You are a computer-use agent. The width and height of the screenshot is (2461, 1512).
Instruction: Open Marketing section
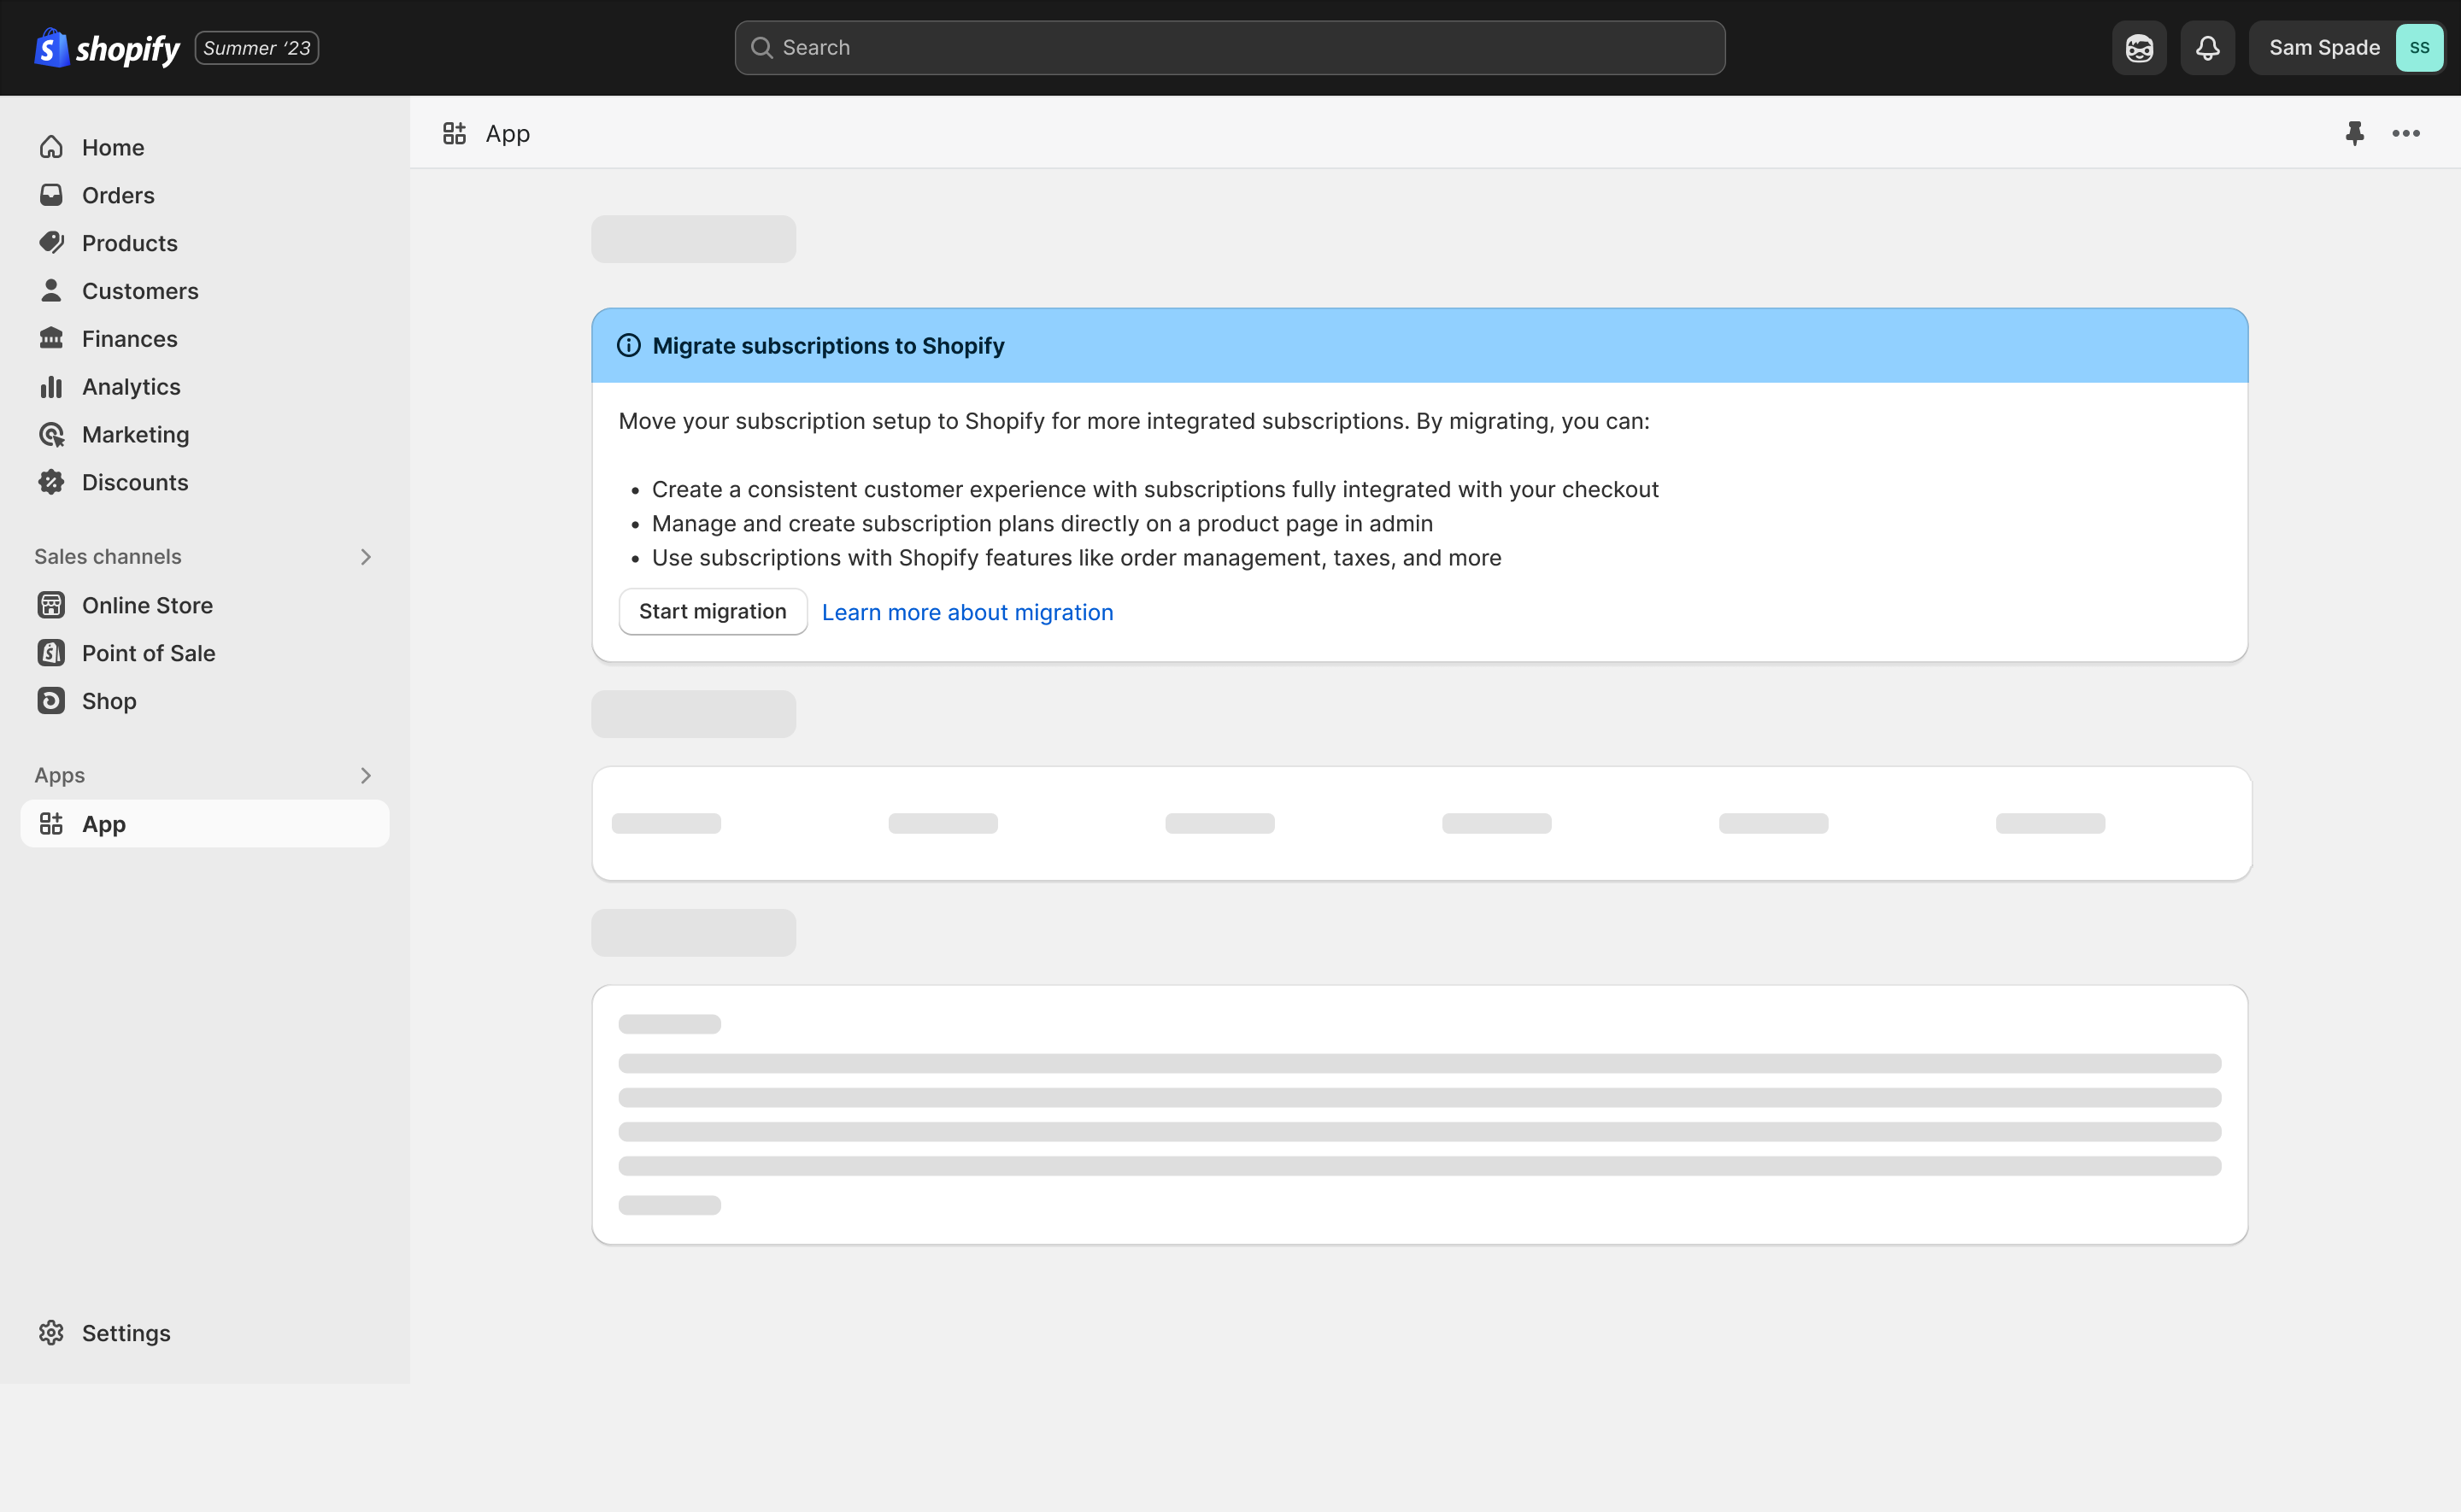[136, 435]
